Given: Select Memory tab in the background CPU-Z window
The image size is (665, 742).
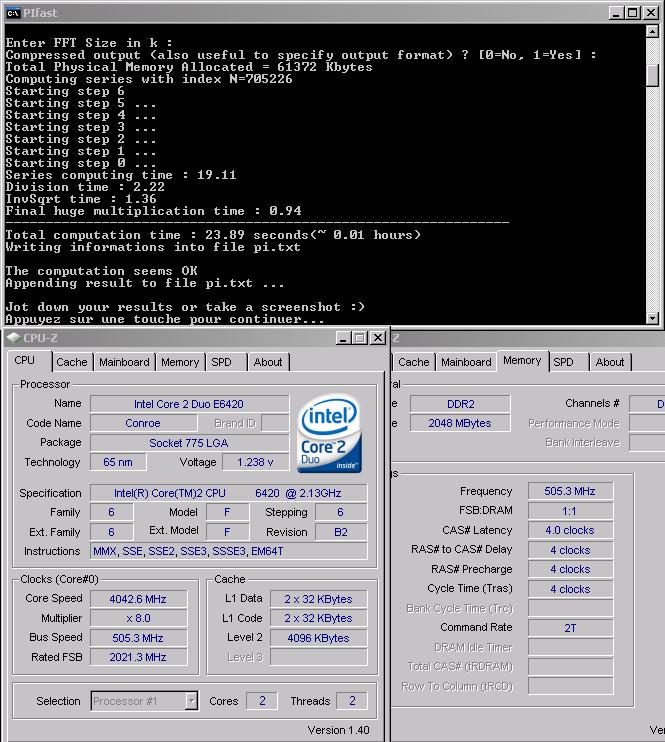Looking at the screenshot, I should (522, 361).
